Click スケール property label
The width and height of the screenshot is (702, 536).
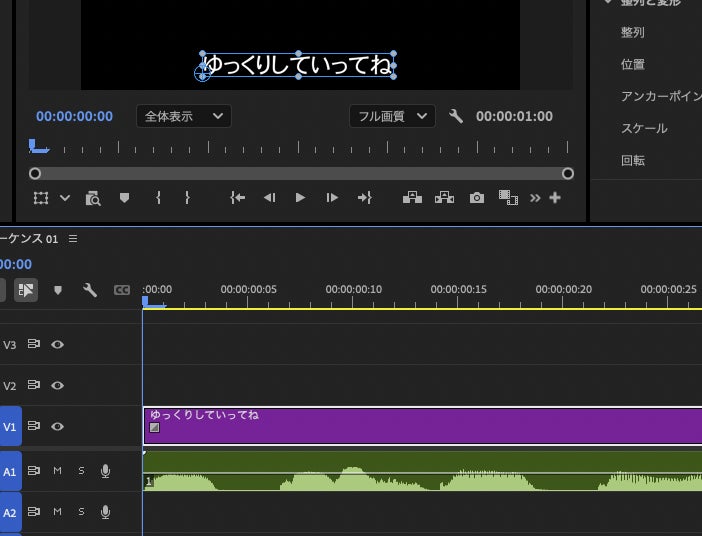coord(644,129)
